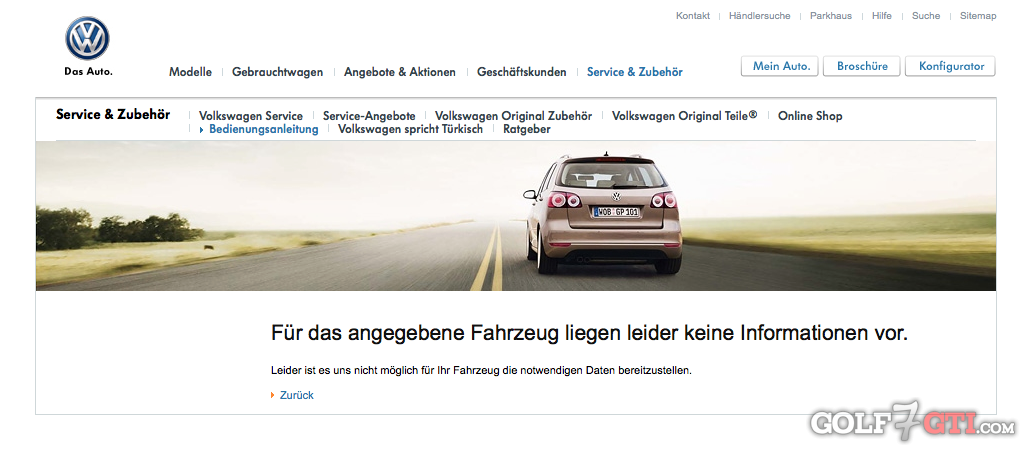Open the Konfigurator button
1025x449 pixels.
950,66
